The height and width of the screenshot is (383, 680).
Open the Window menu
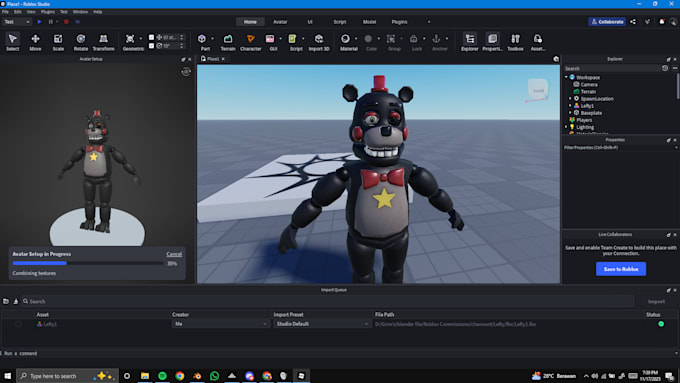(x=80, y=12)
